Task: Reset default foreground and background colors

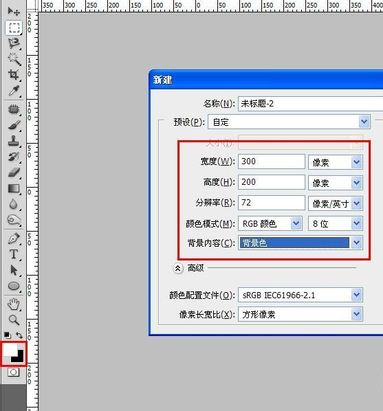Action: 8,335
